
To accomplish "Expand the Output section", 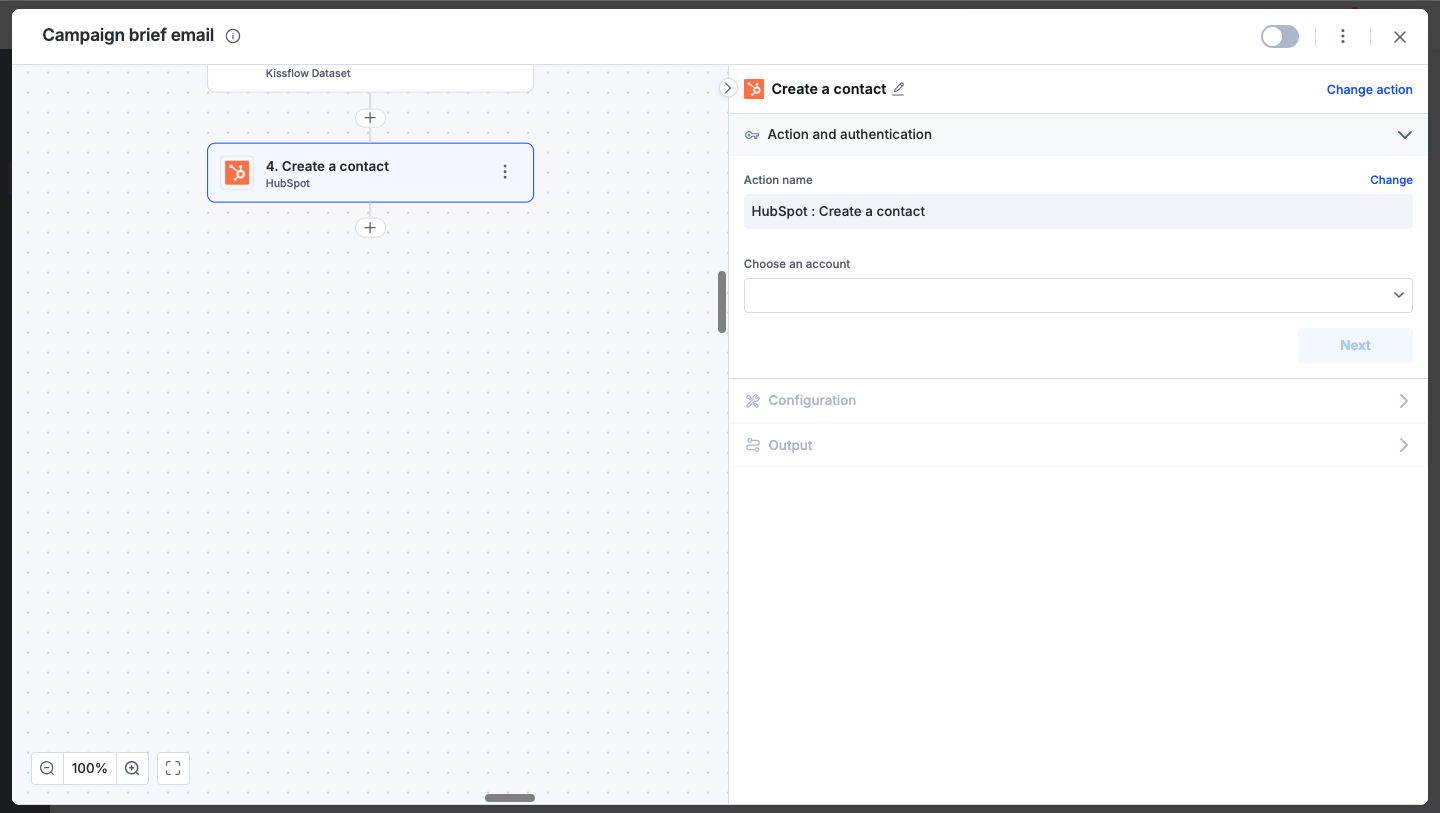I will coord(1078,445).
